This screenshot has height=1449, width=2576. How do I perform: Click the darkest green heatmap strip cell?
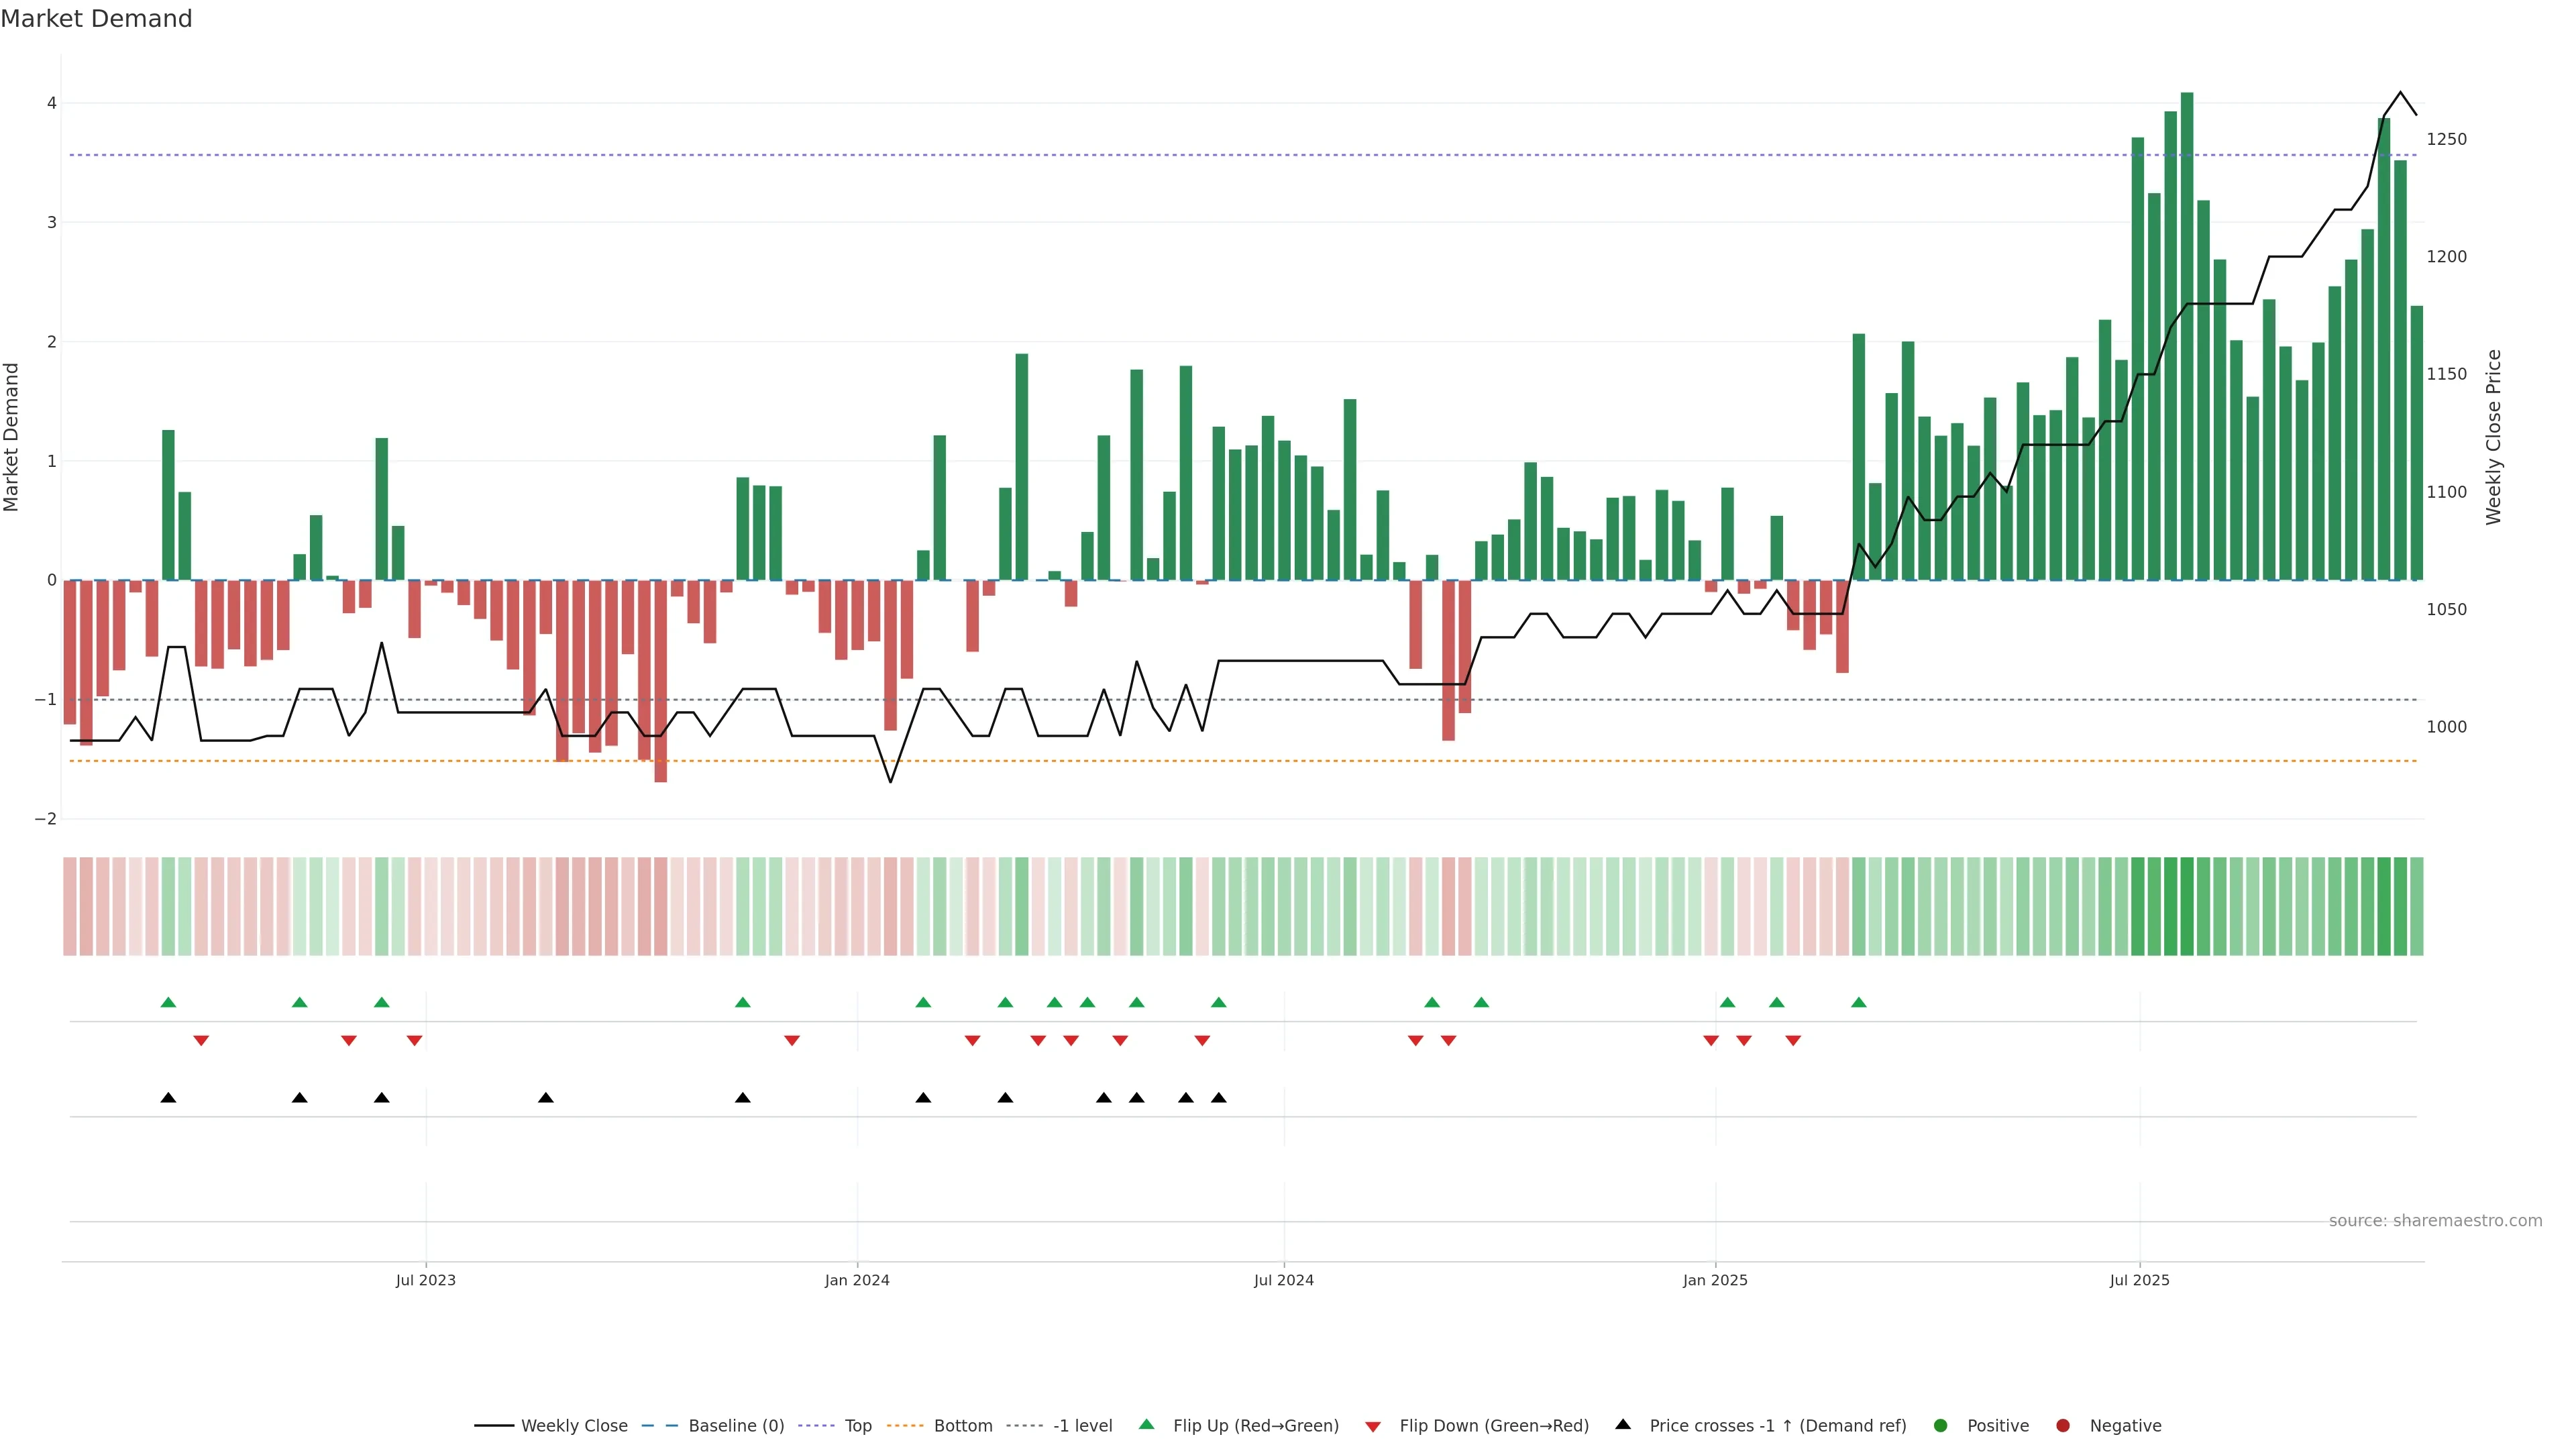(x=2187, y=906)
